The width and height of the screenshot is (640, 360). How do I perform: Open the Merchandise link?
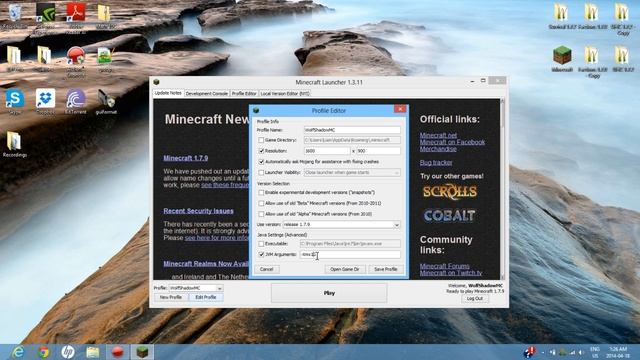click(438, 149)
